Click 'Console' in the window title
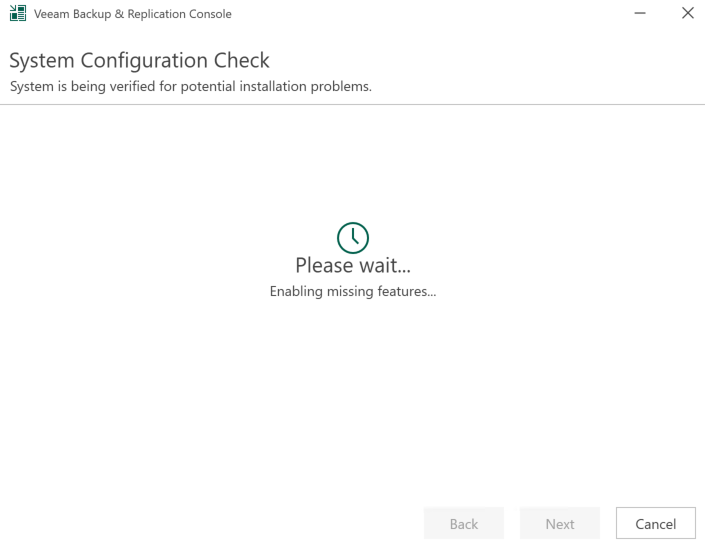This screenshot has width=705, height=549. coord(208,14)
